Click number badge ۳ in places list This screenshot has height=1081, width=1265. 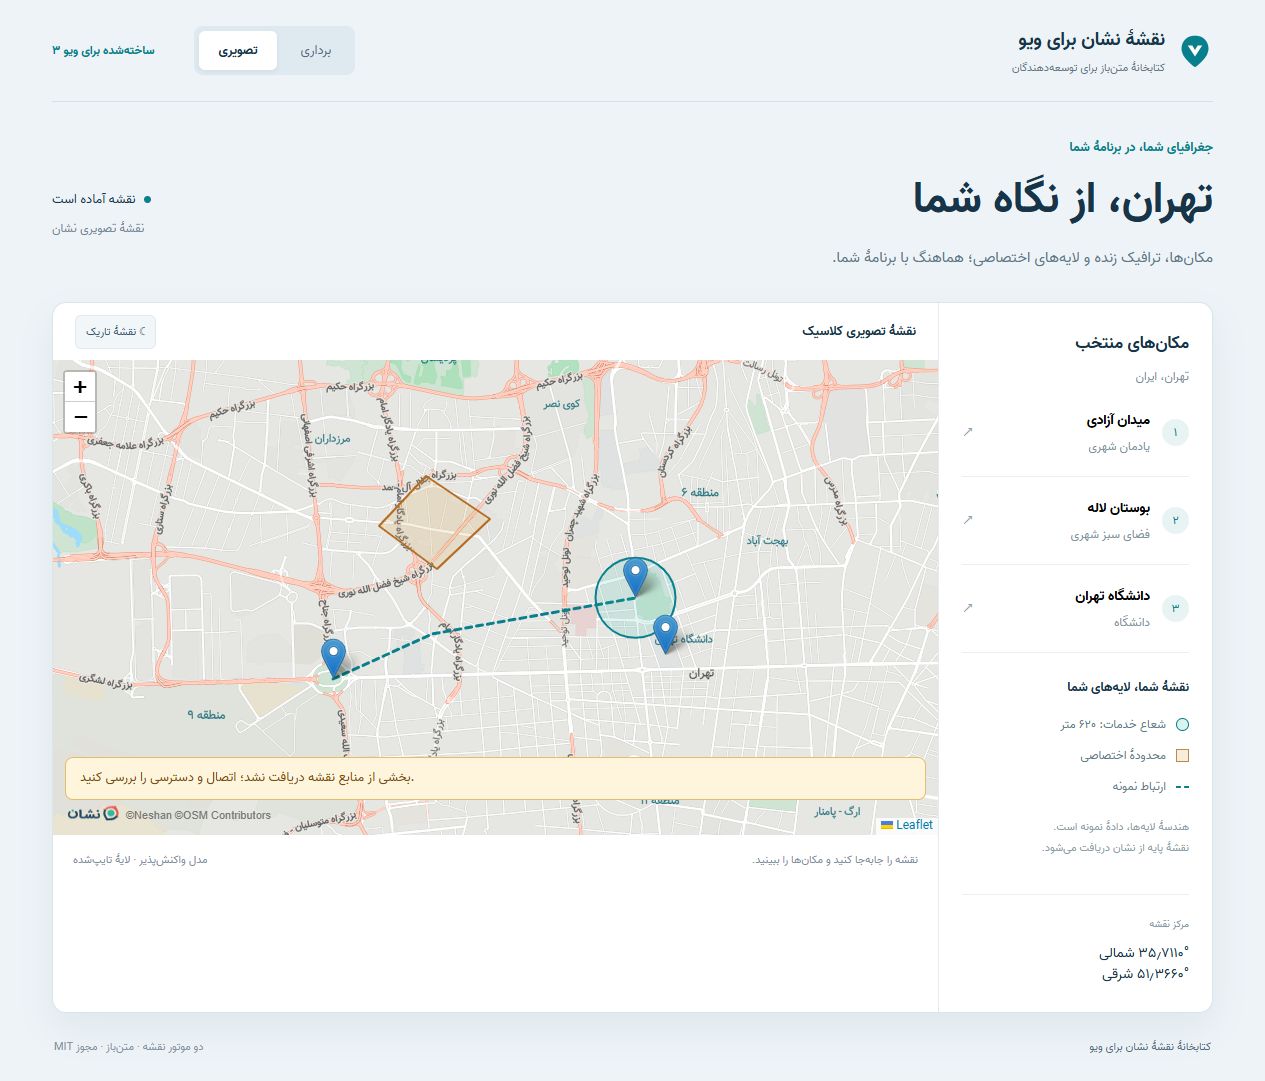[x=1176, y=609]
